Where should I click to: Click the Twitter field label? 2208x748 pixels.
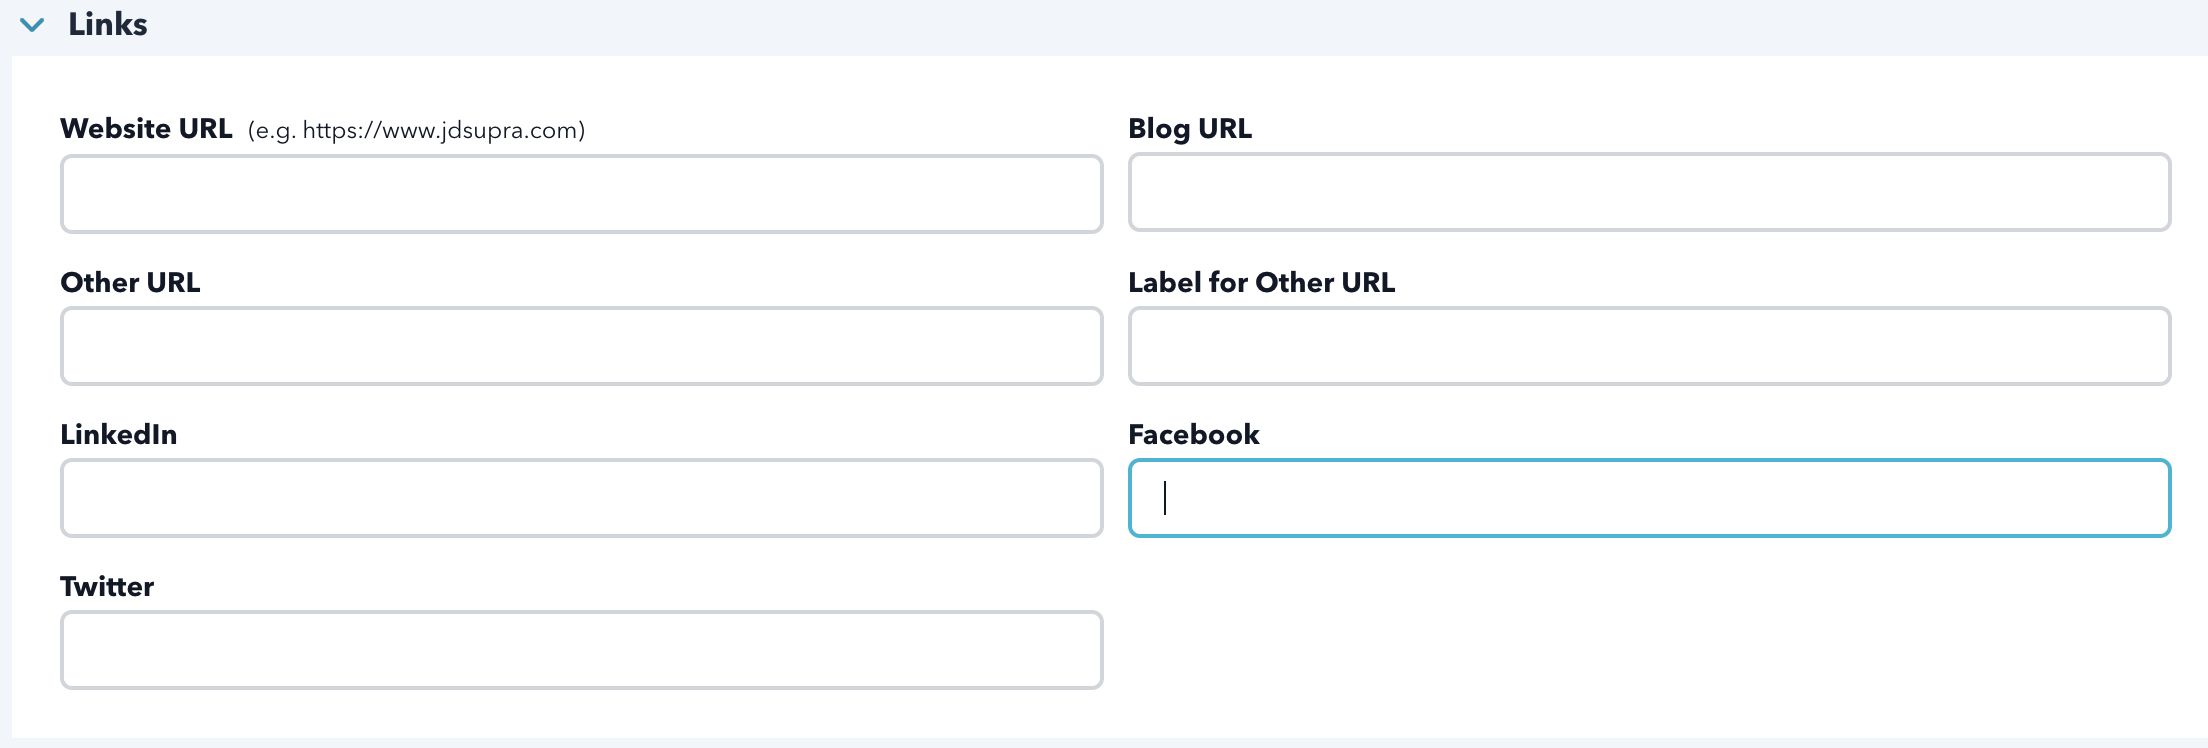point(107,587)
